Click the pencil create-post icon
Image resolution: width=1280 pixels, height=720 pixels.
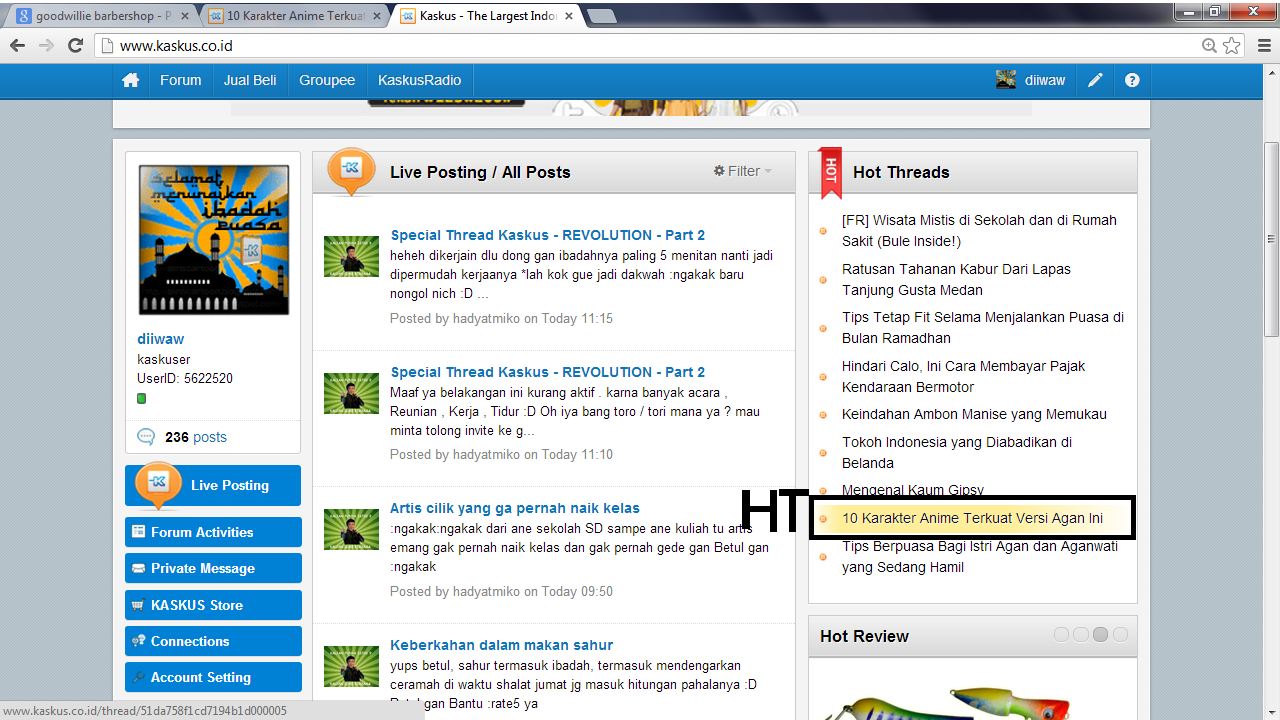pos(1096,80)
